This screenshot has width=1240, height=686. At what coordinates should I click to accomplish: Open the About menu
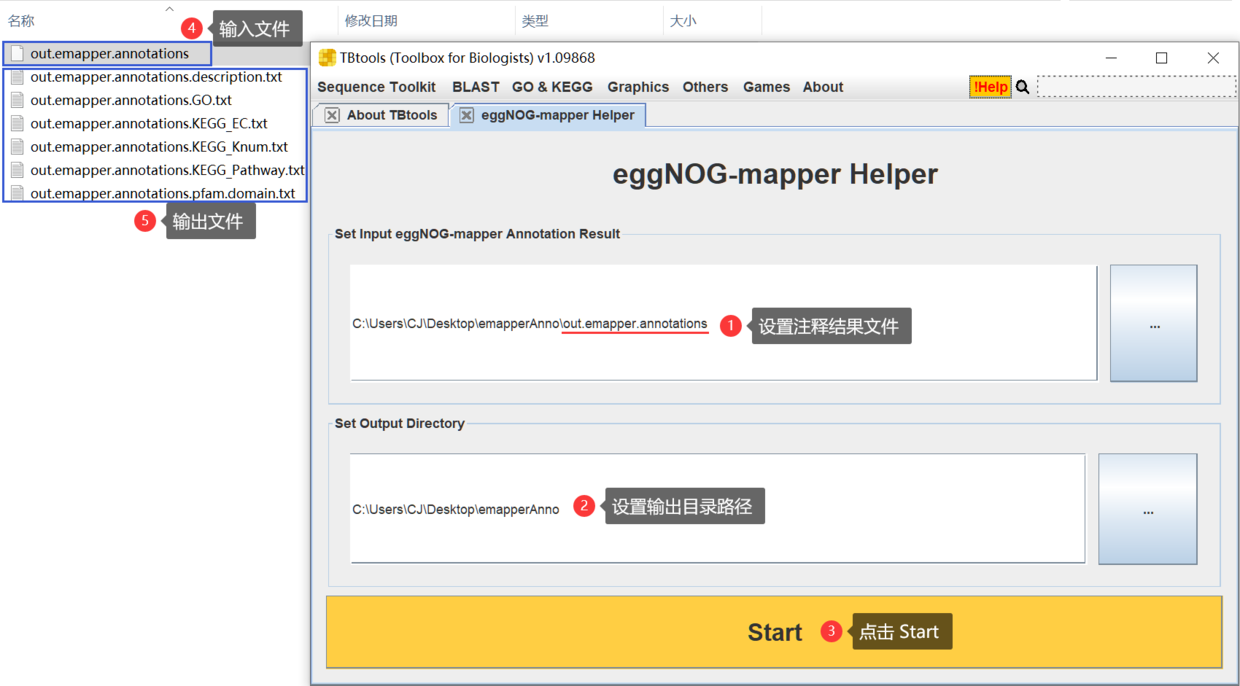[823, 87]
